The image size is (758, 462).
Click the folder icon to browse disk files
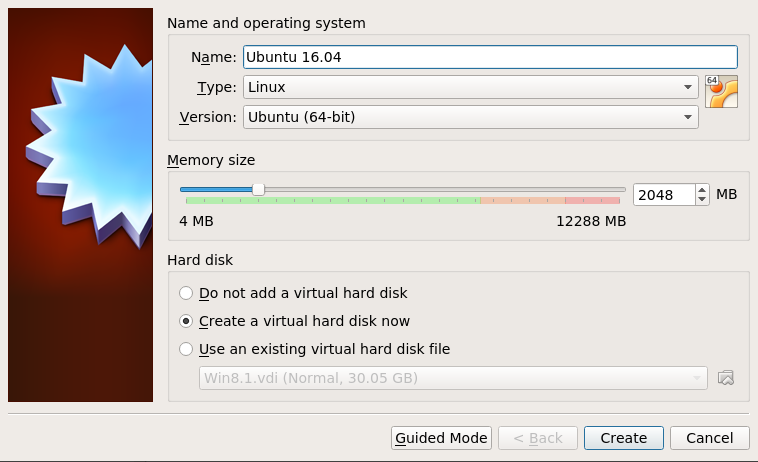(x=726, y=377)
